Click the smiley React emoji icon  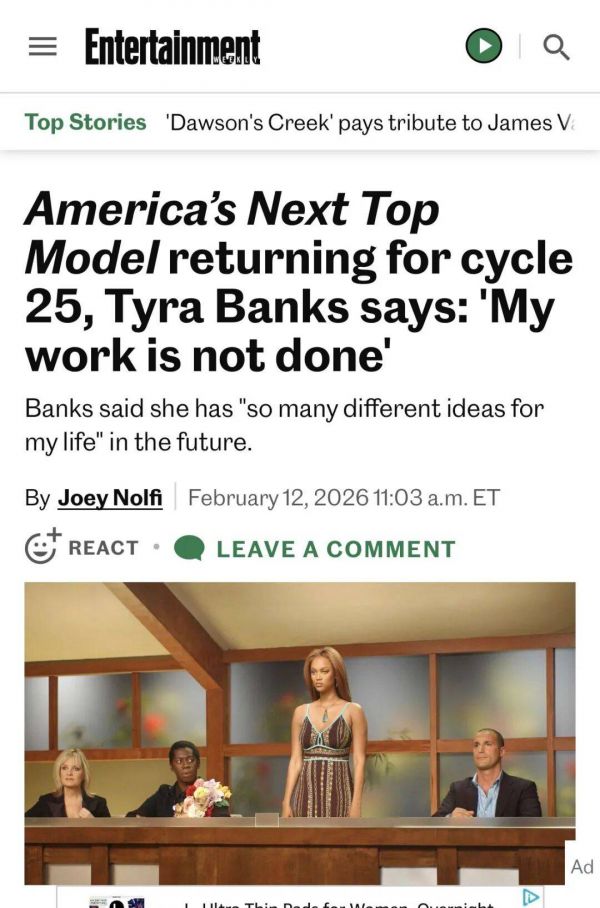point(40,547)
